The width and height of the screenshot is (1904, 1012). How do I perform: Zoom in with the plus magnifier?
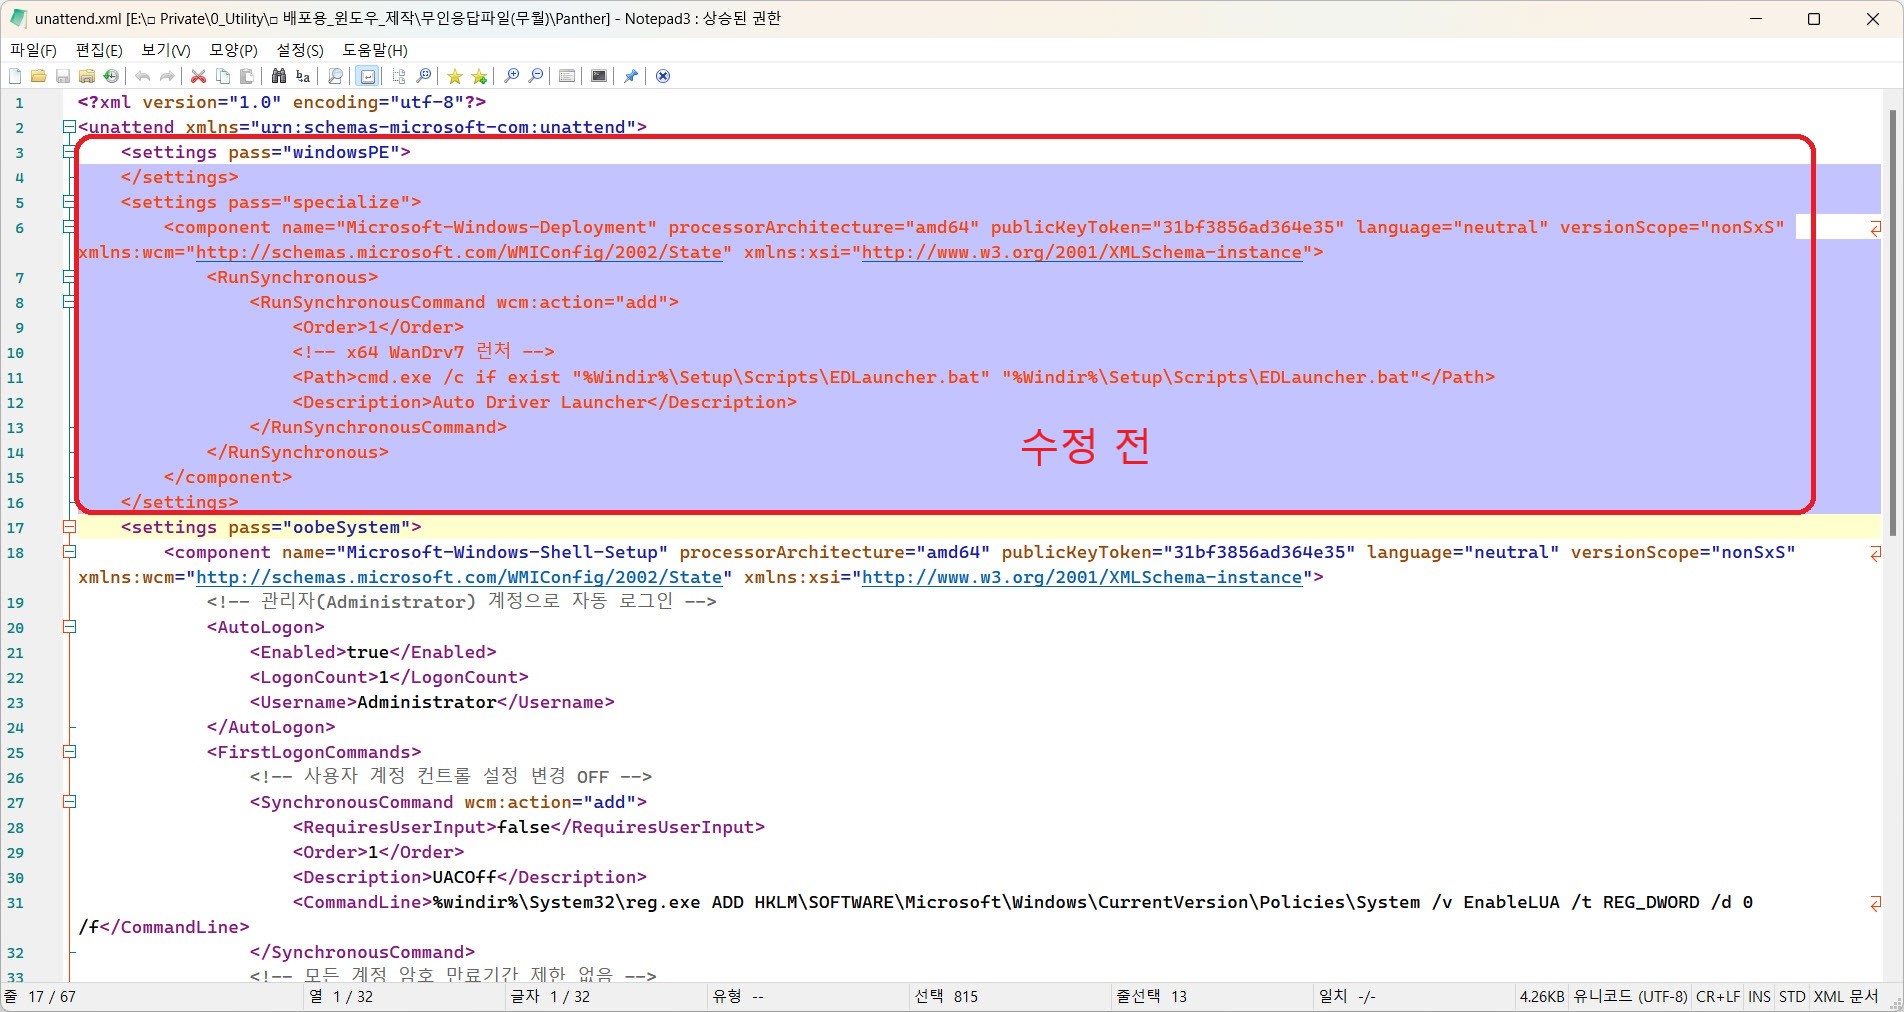[511, 76]
